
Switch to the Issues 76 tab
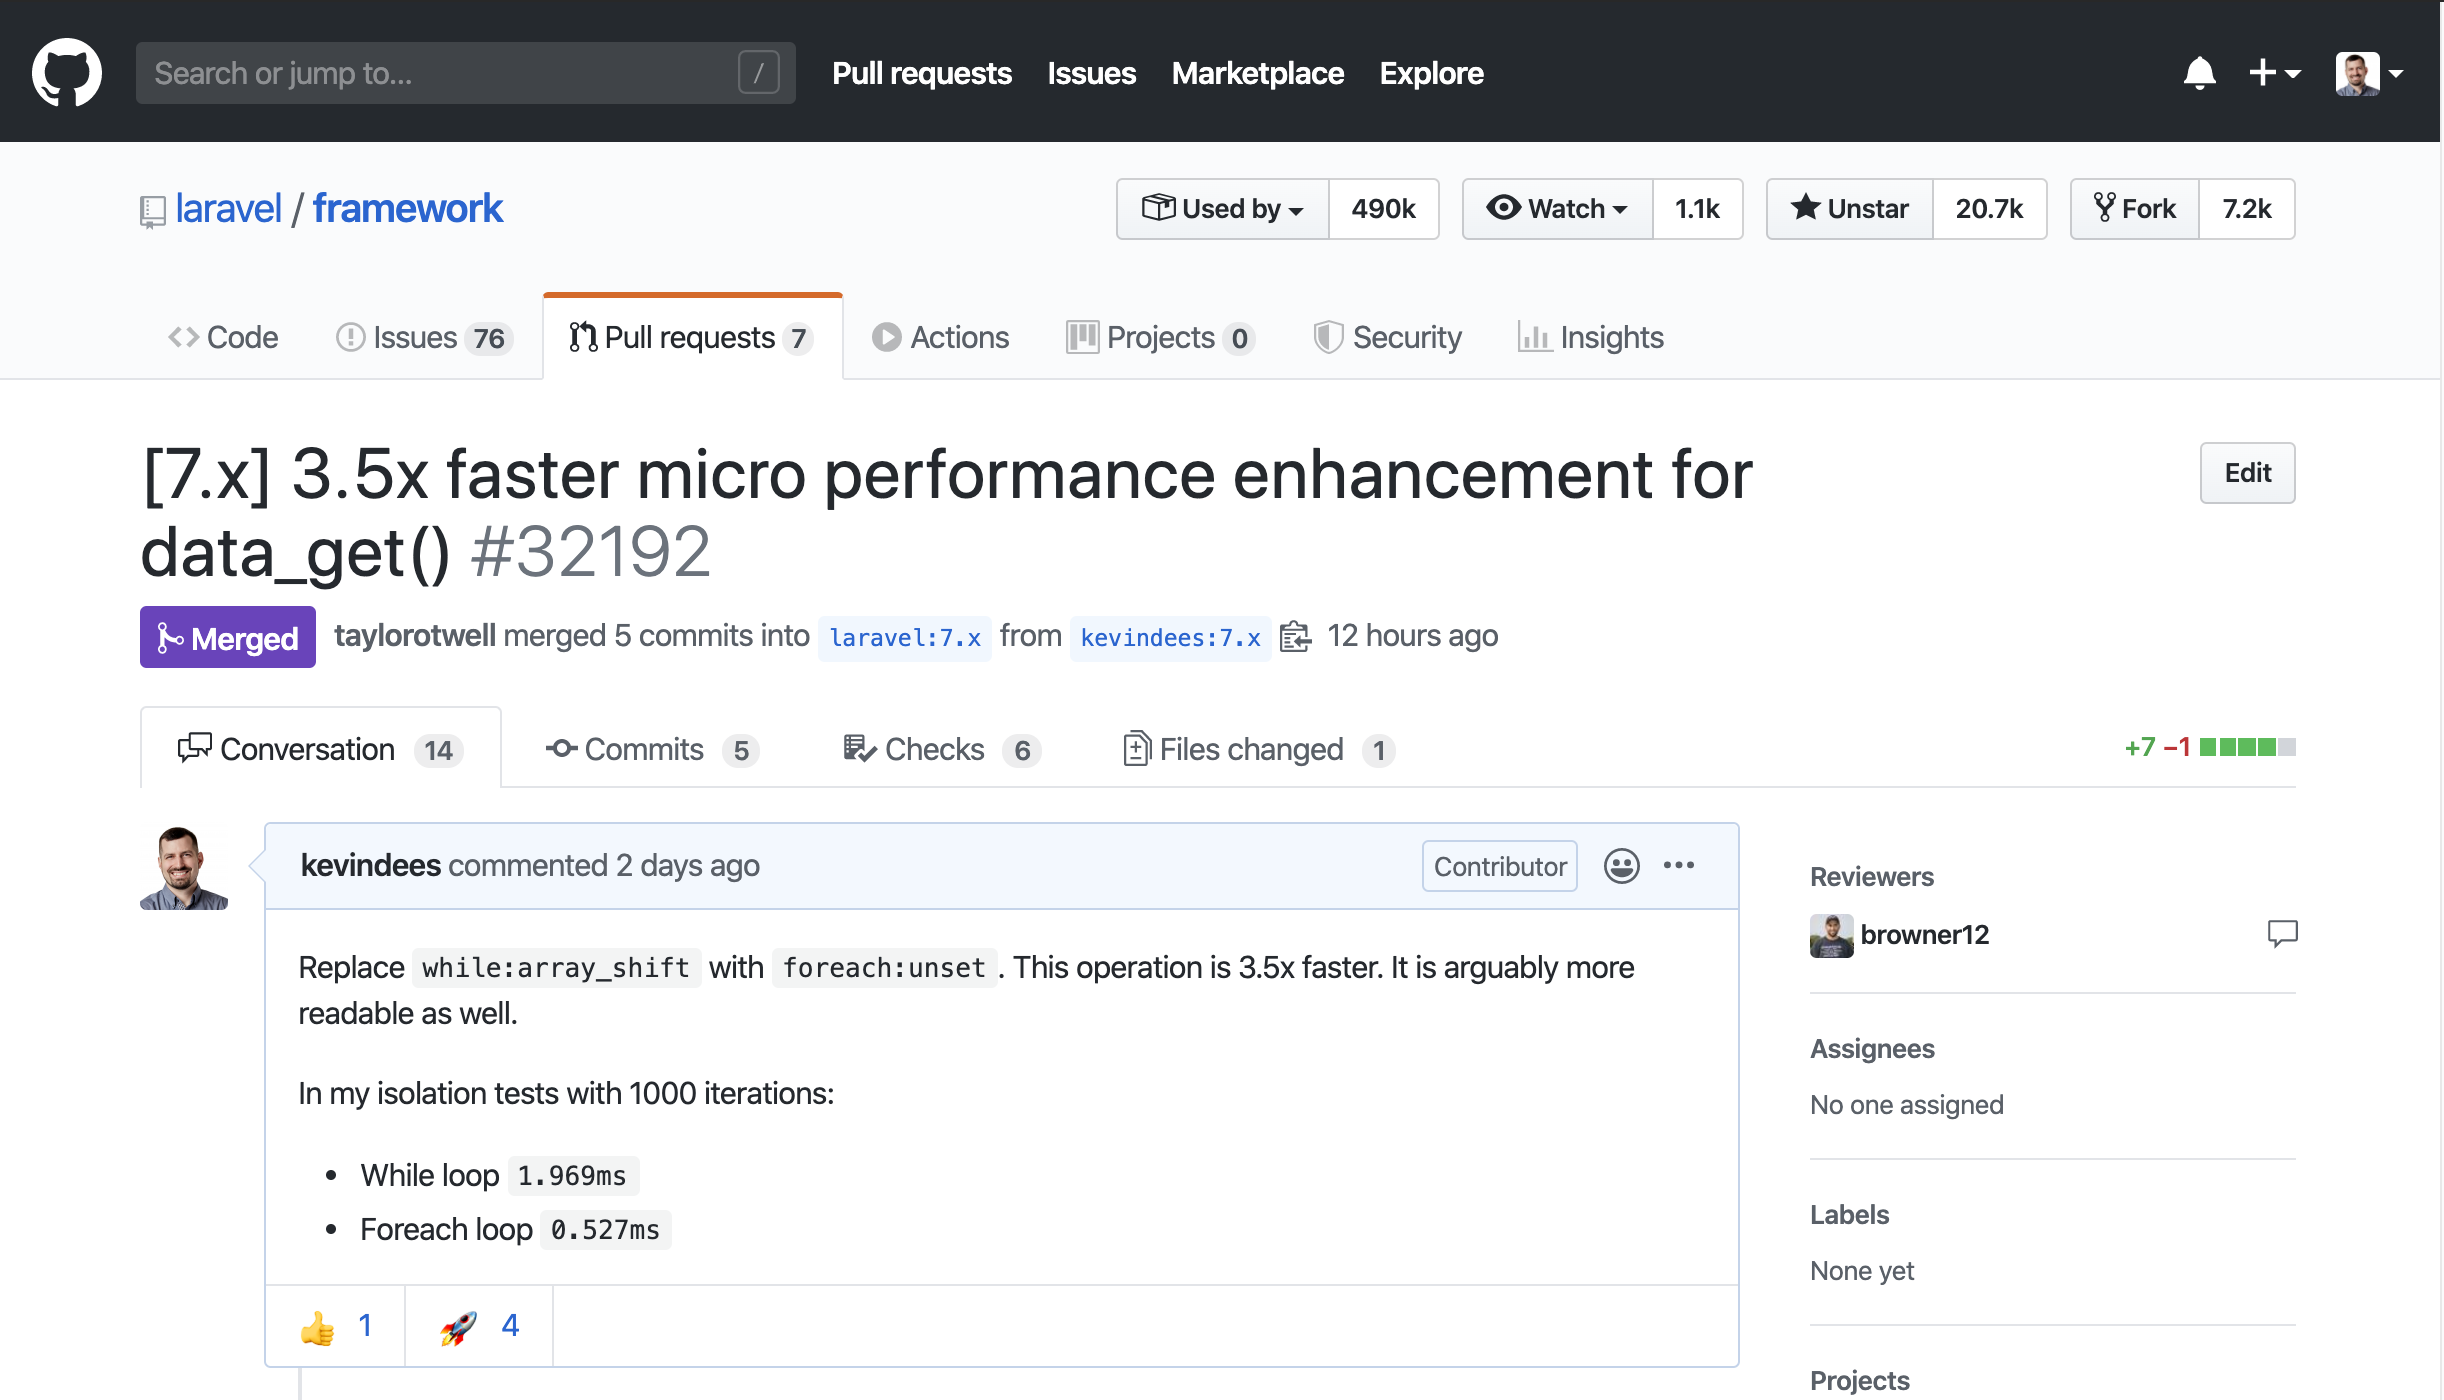coord(424,337)
